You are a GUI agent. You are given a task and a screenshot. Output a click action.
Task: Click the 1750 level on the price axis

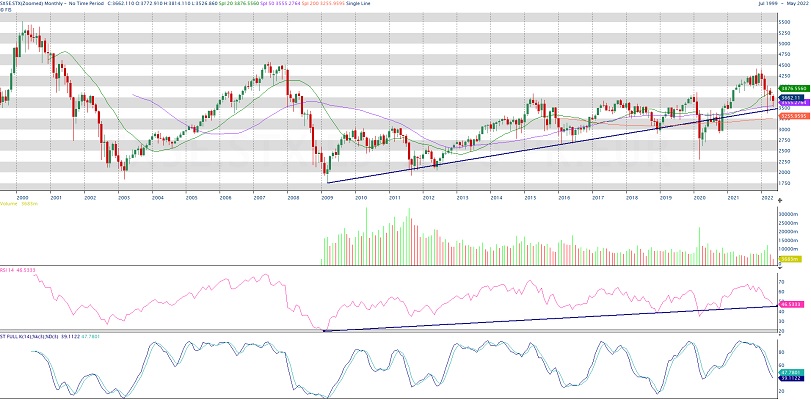tap(785, 183)
